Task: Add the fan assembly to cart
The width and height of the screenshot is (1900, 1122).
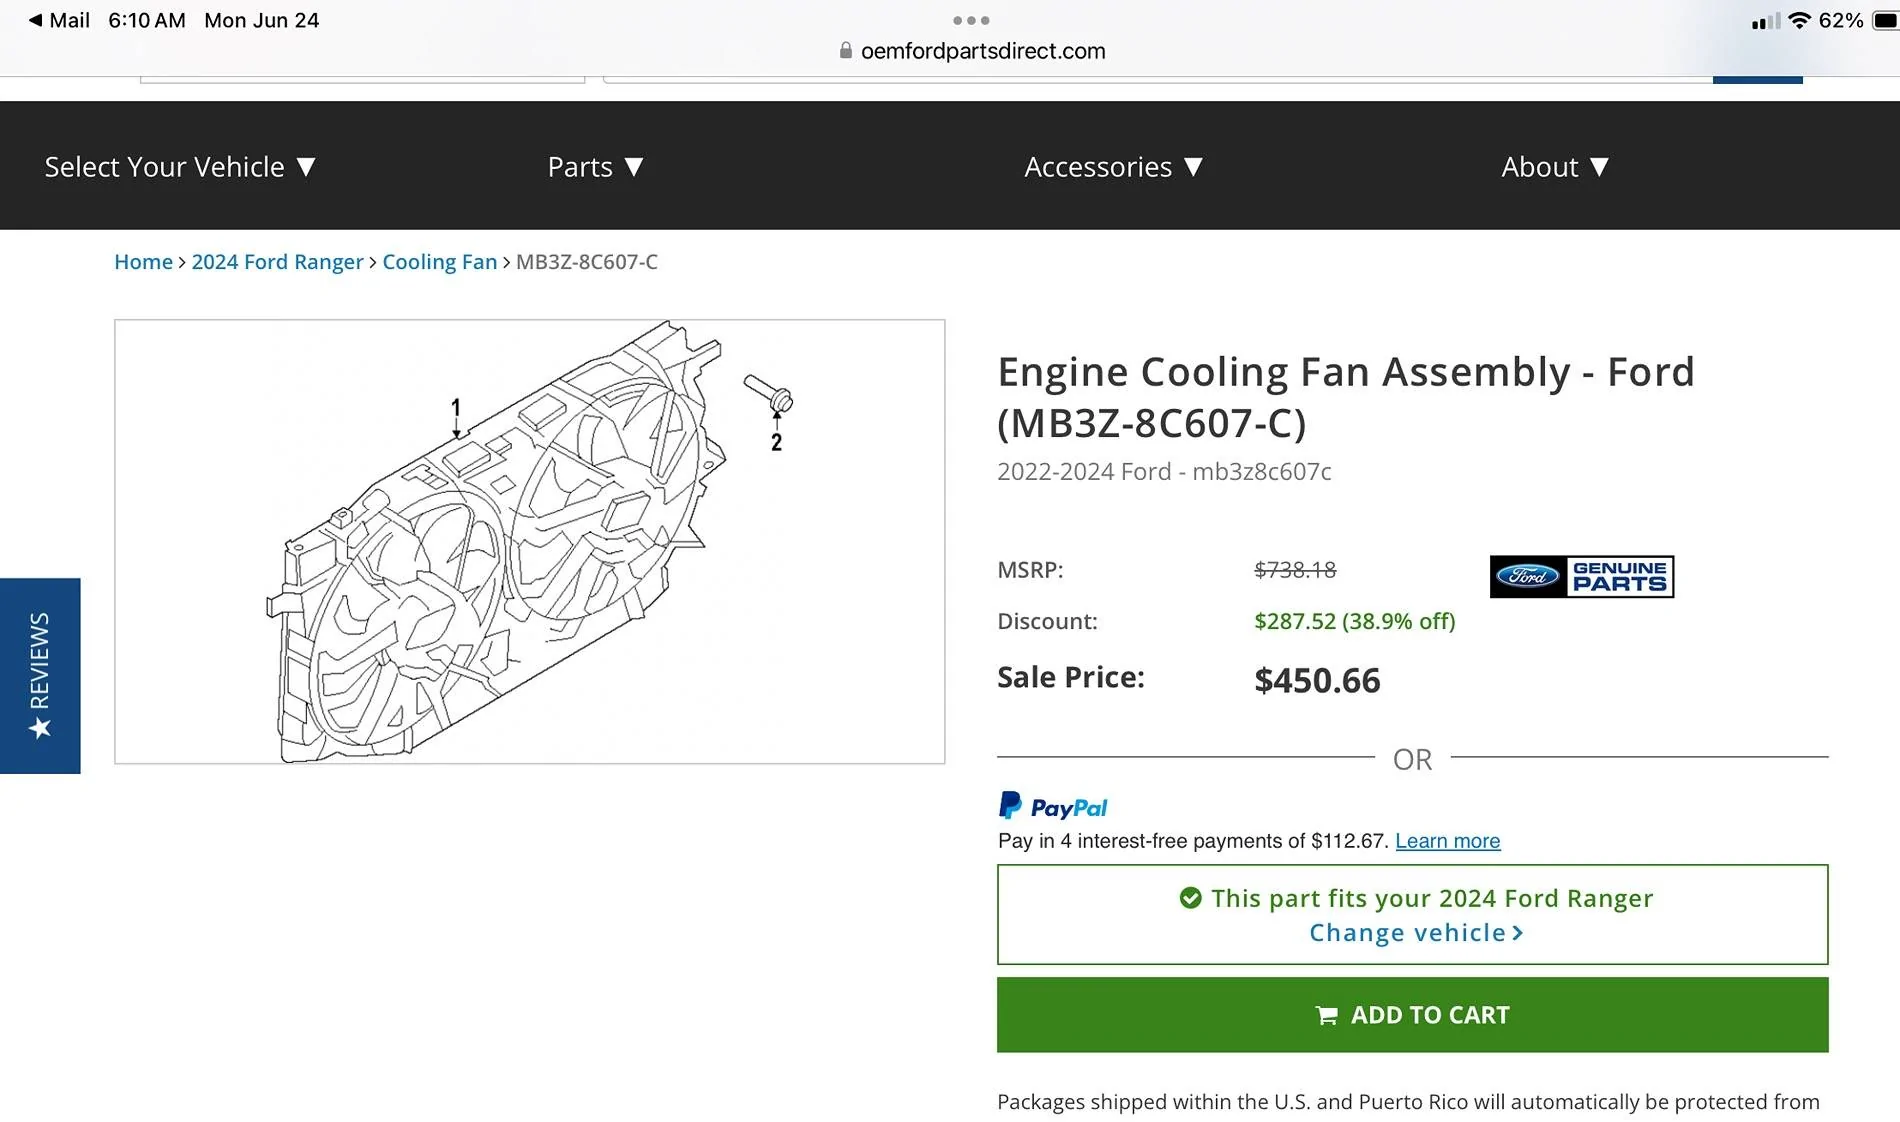Action: 1412,1015
